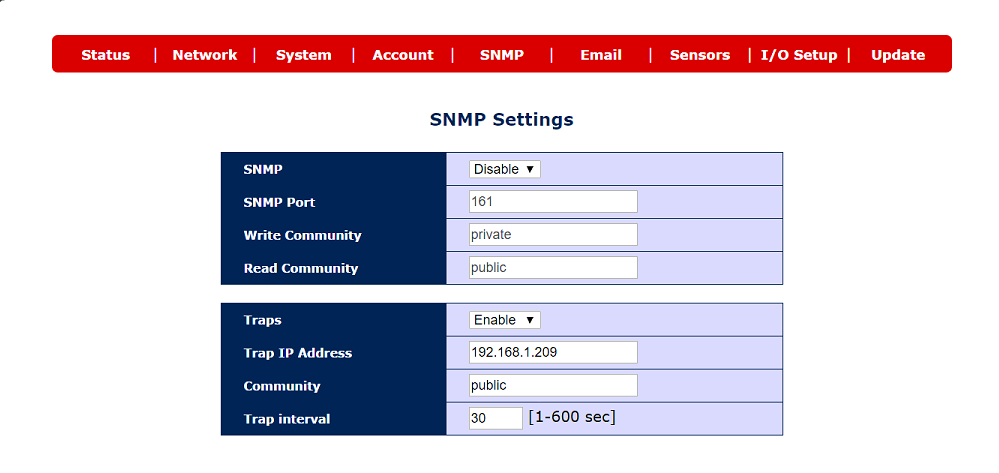
Task: Open the Email configuration page
Action: tap(601, 55)
